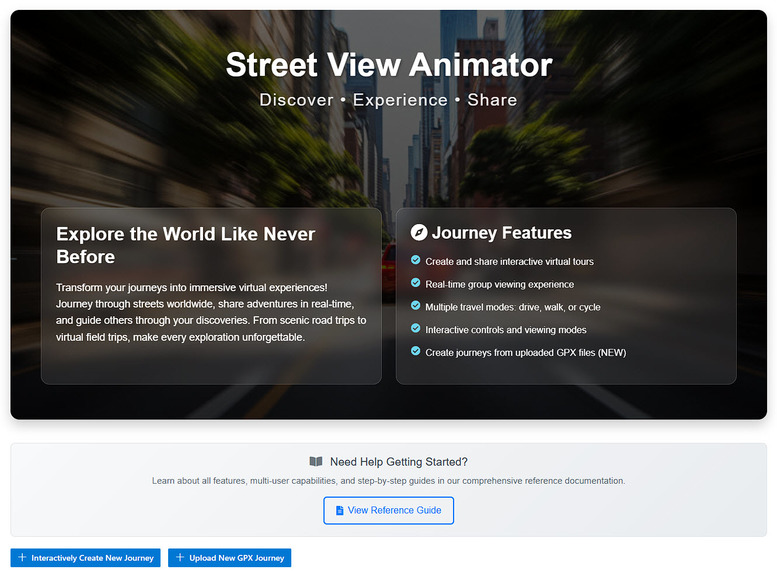Click the compass icon beside Journey Features
This screenshot has width=777, height=573.
pos(419,232)
